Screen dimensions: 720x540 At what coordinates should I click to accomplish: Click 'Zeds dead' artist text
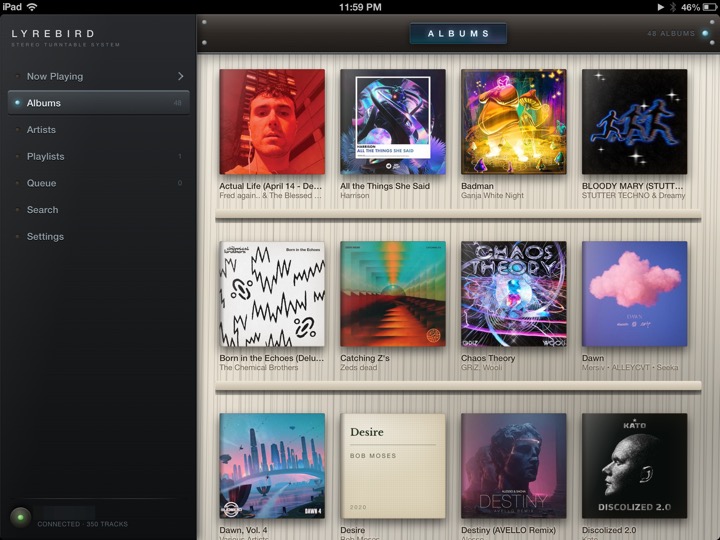[x=359, y=367]
